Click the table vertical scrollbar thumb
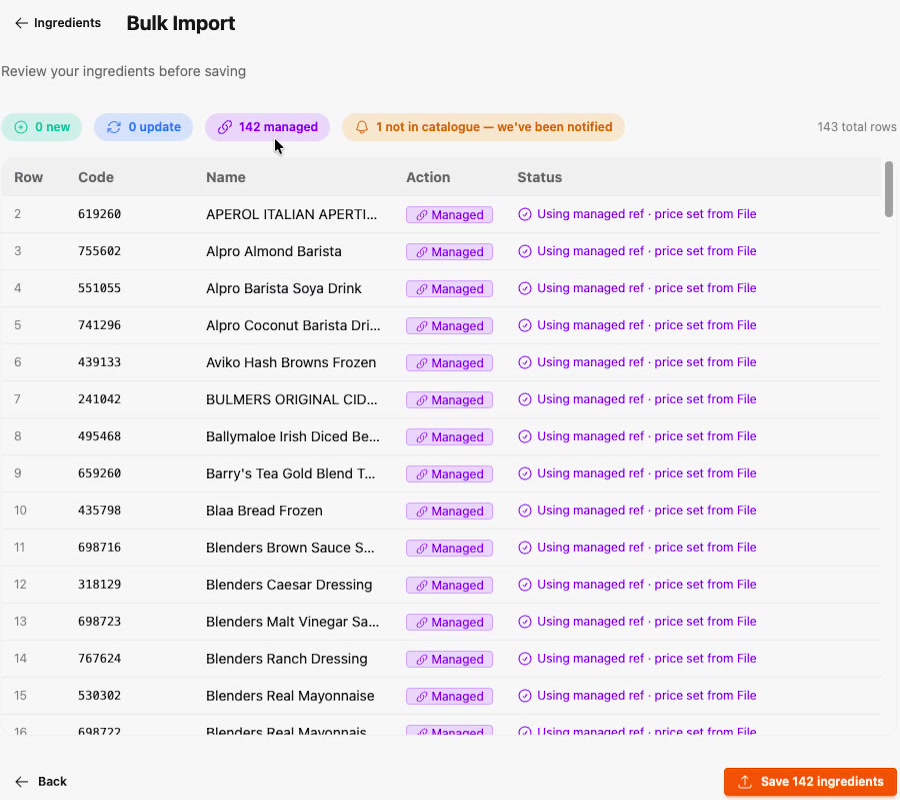The image size is (900, 800). 889,189
